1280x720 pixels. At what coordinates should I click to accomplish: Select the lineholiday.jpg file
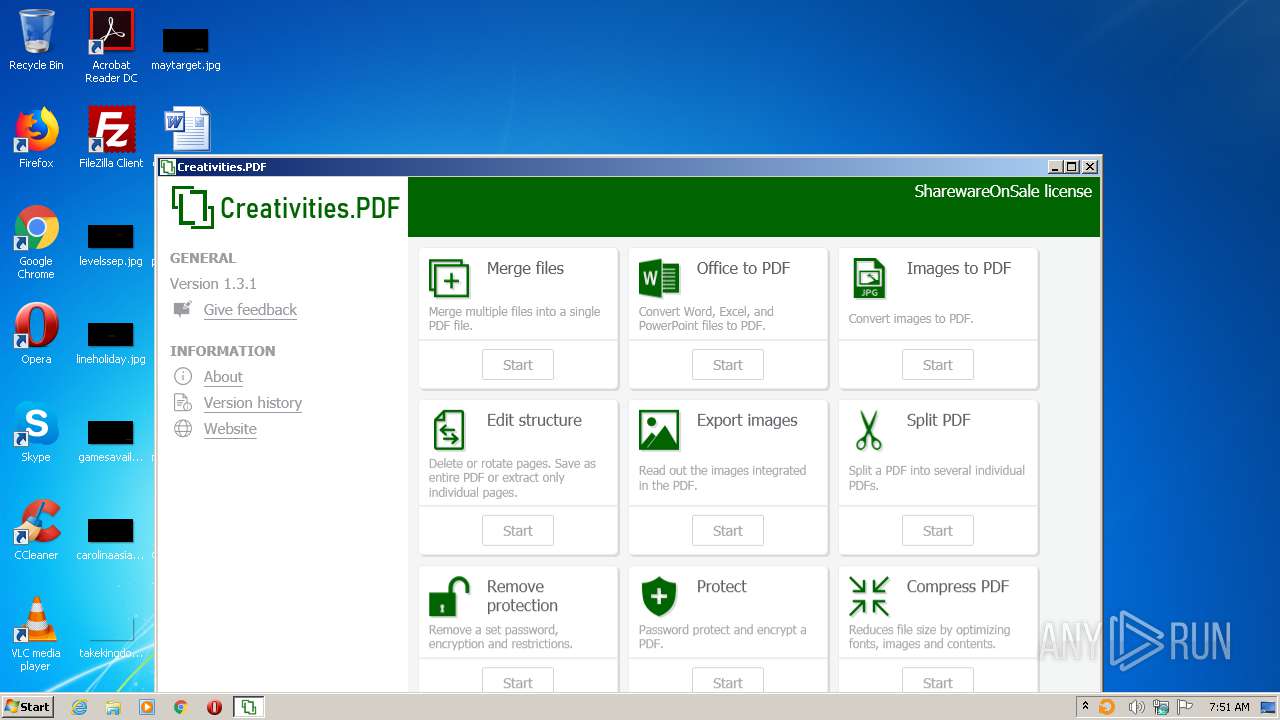point(111,343)
